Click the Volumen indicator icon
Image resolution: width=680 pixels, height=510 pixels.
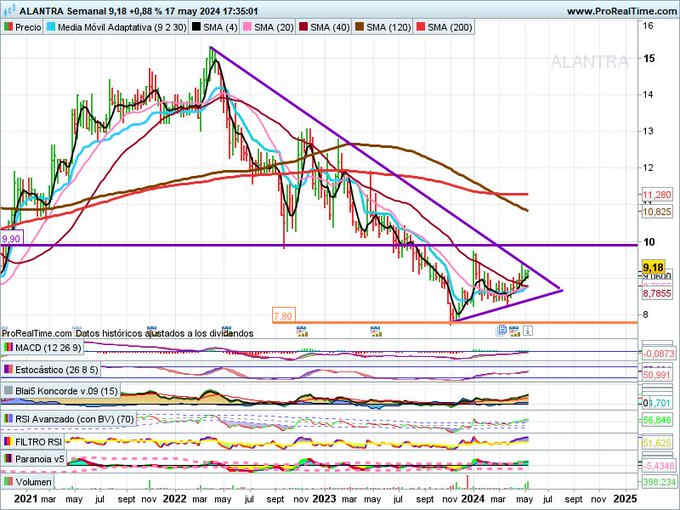[8, 482]
